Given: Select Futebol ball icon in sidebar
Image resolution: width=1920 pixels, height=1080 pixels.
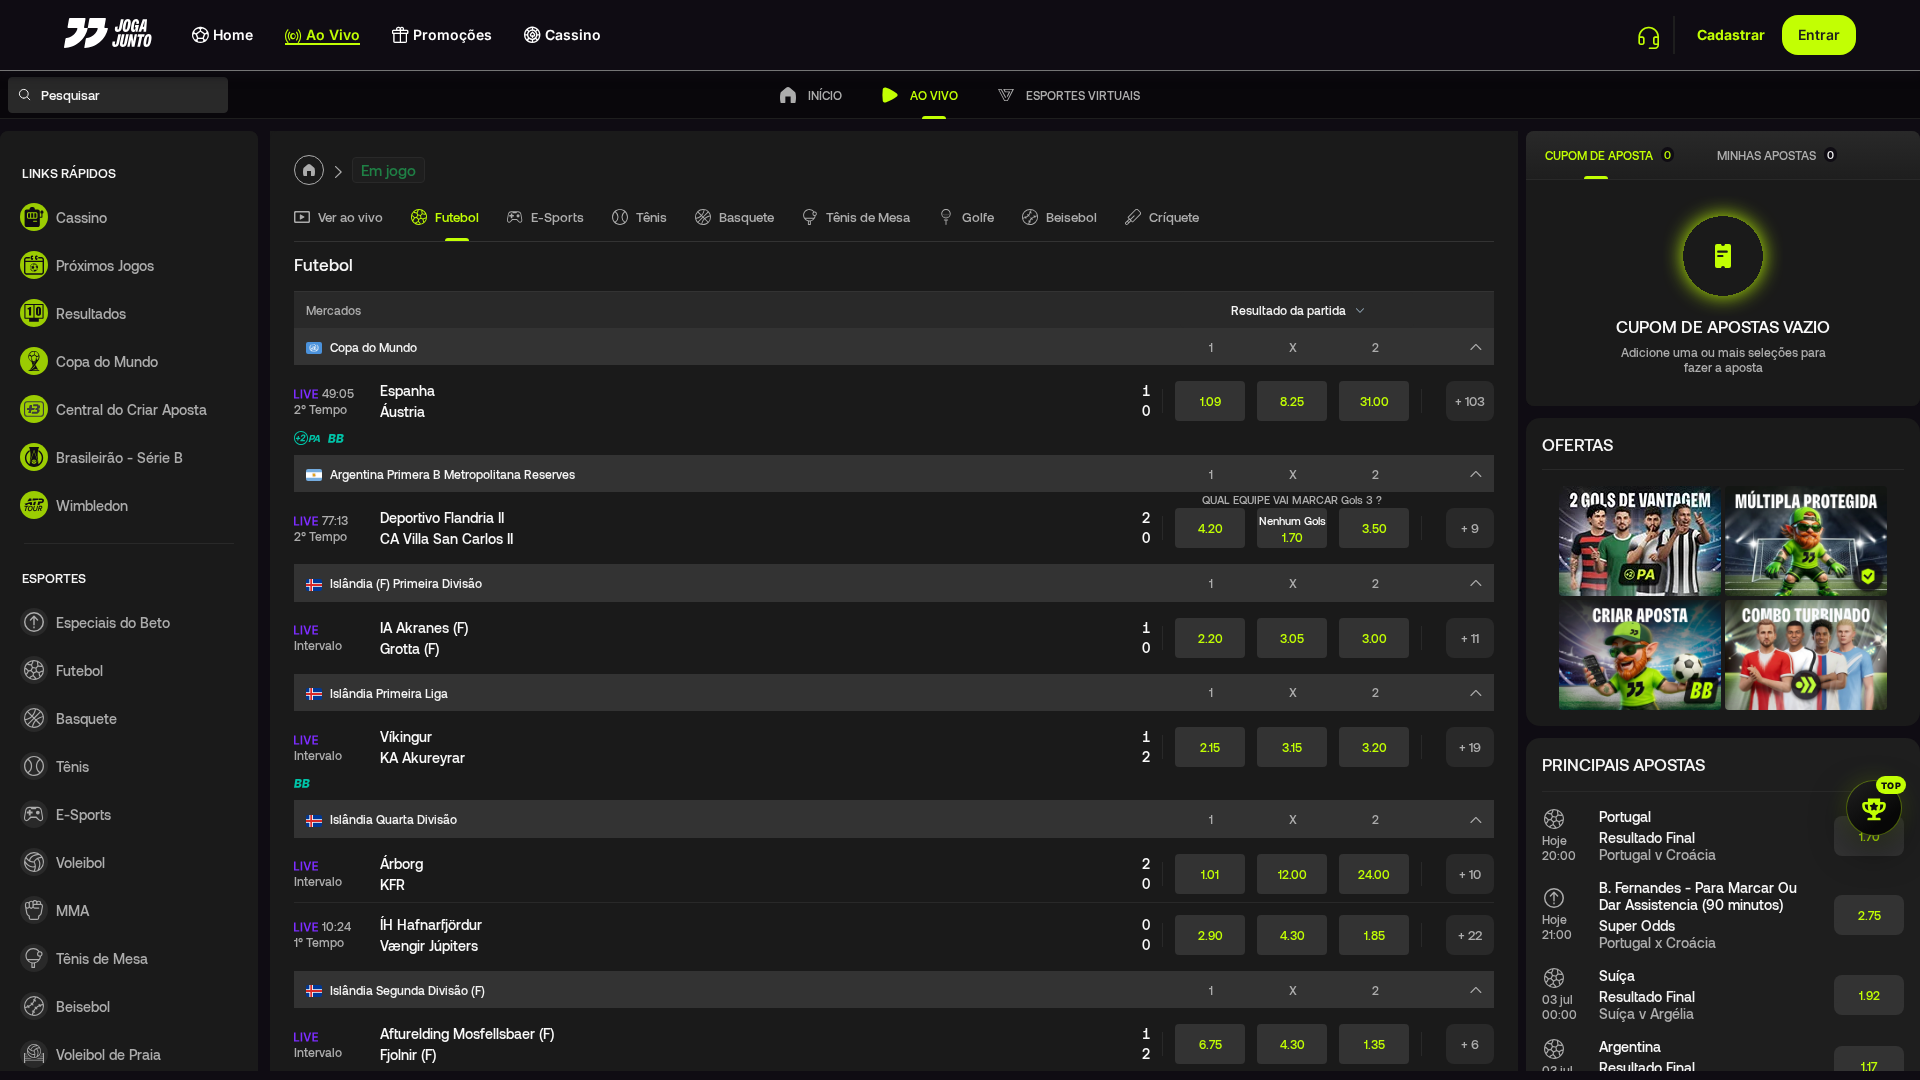Looking at the screenshot, I should pyautogui.click(x=34, y=670).
